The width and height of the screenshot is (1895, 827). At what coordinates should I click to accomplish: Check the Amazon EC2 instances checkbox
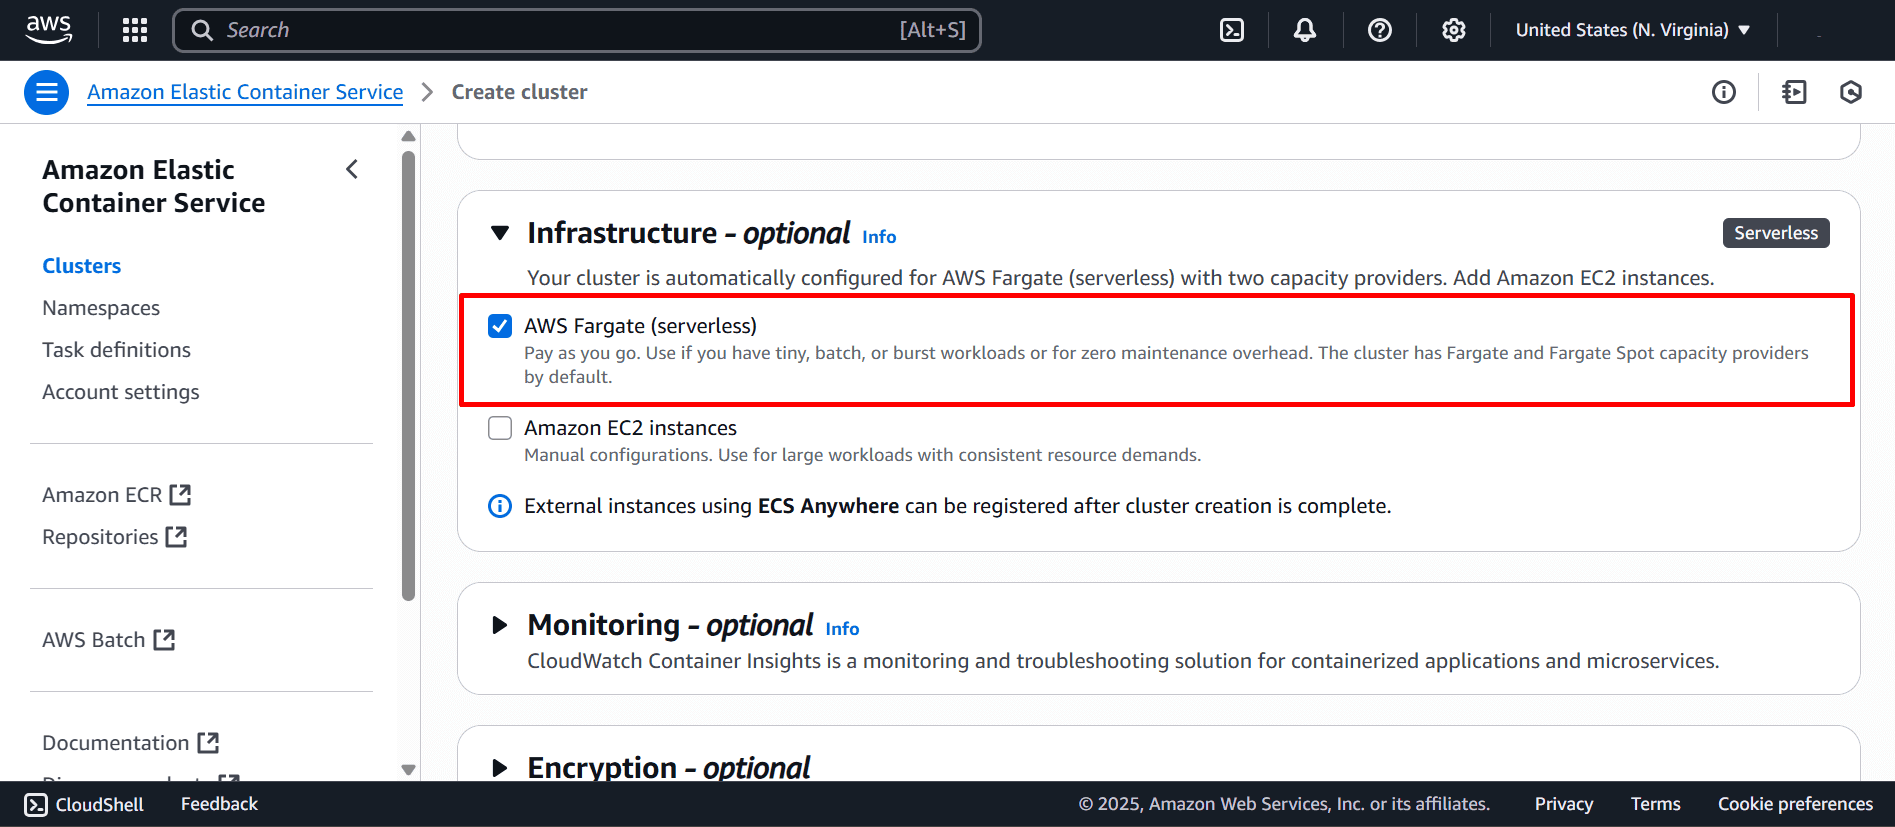pos(500,428)
